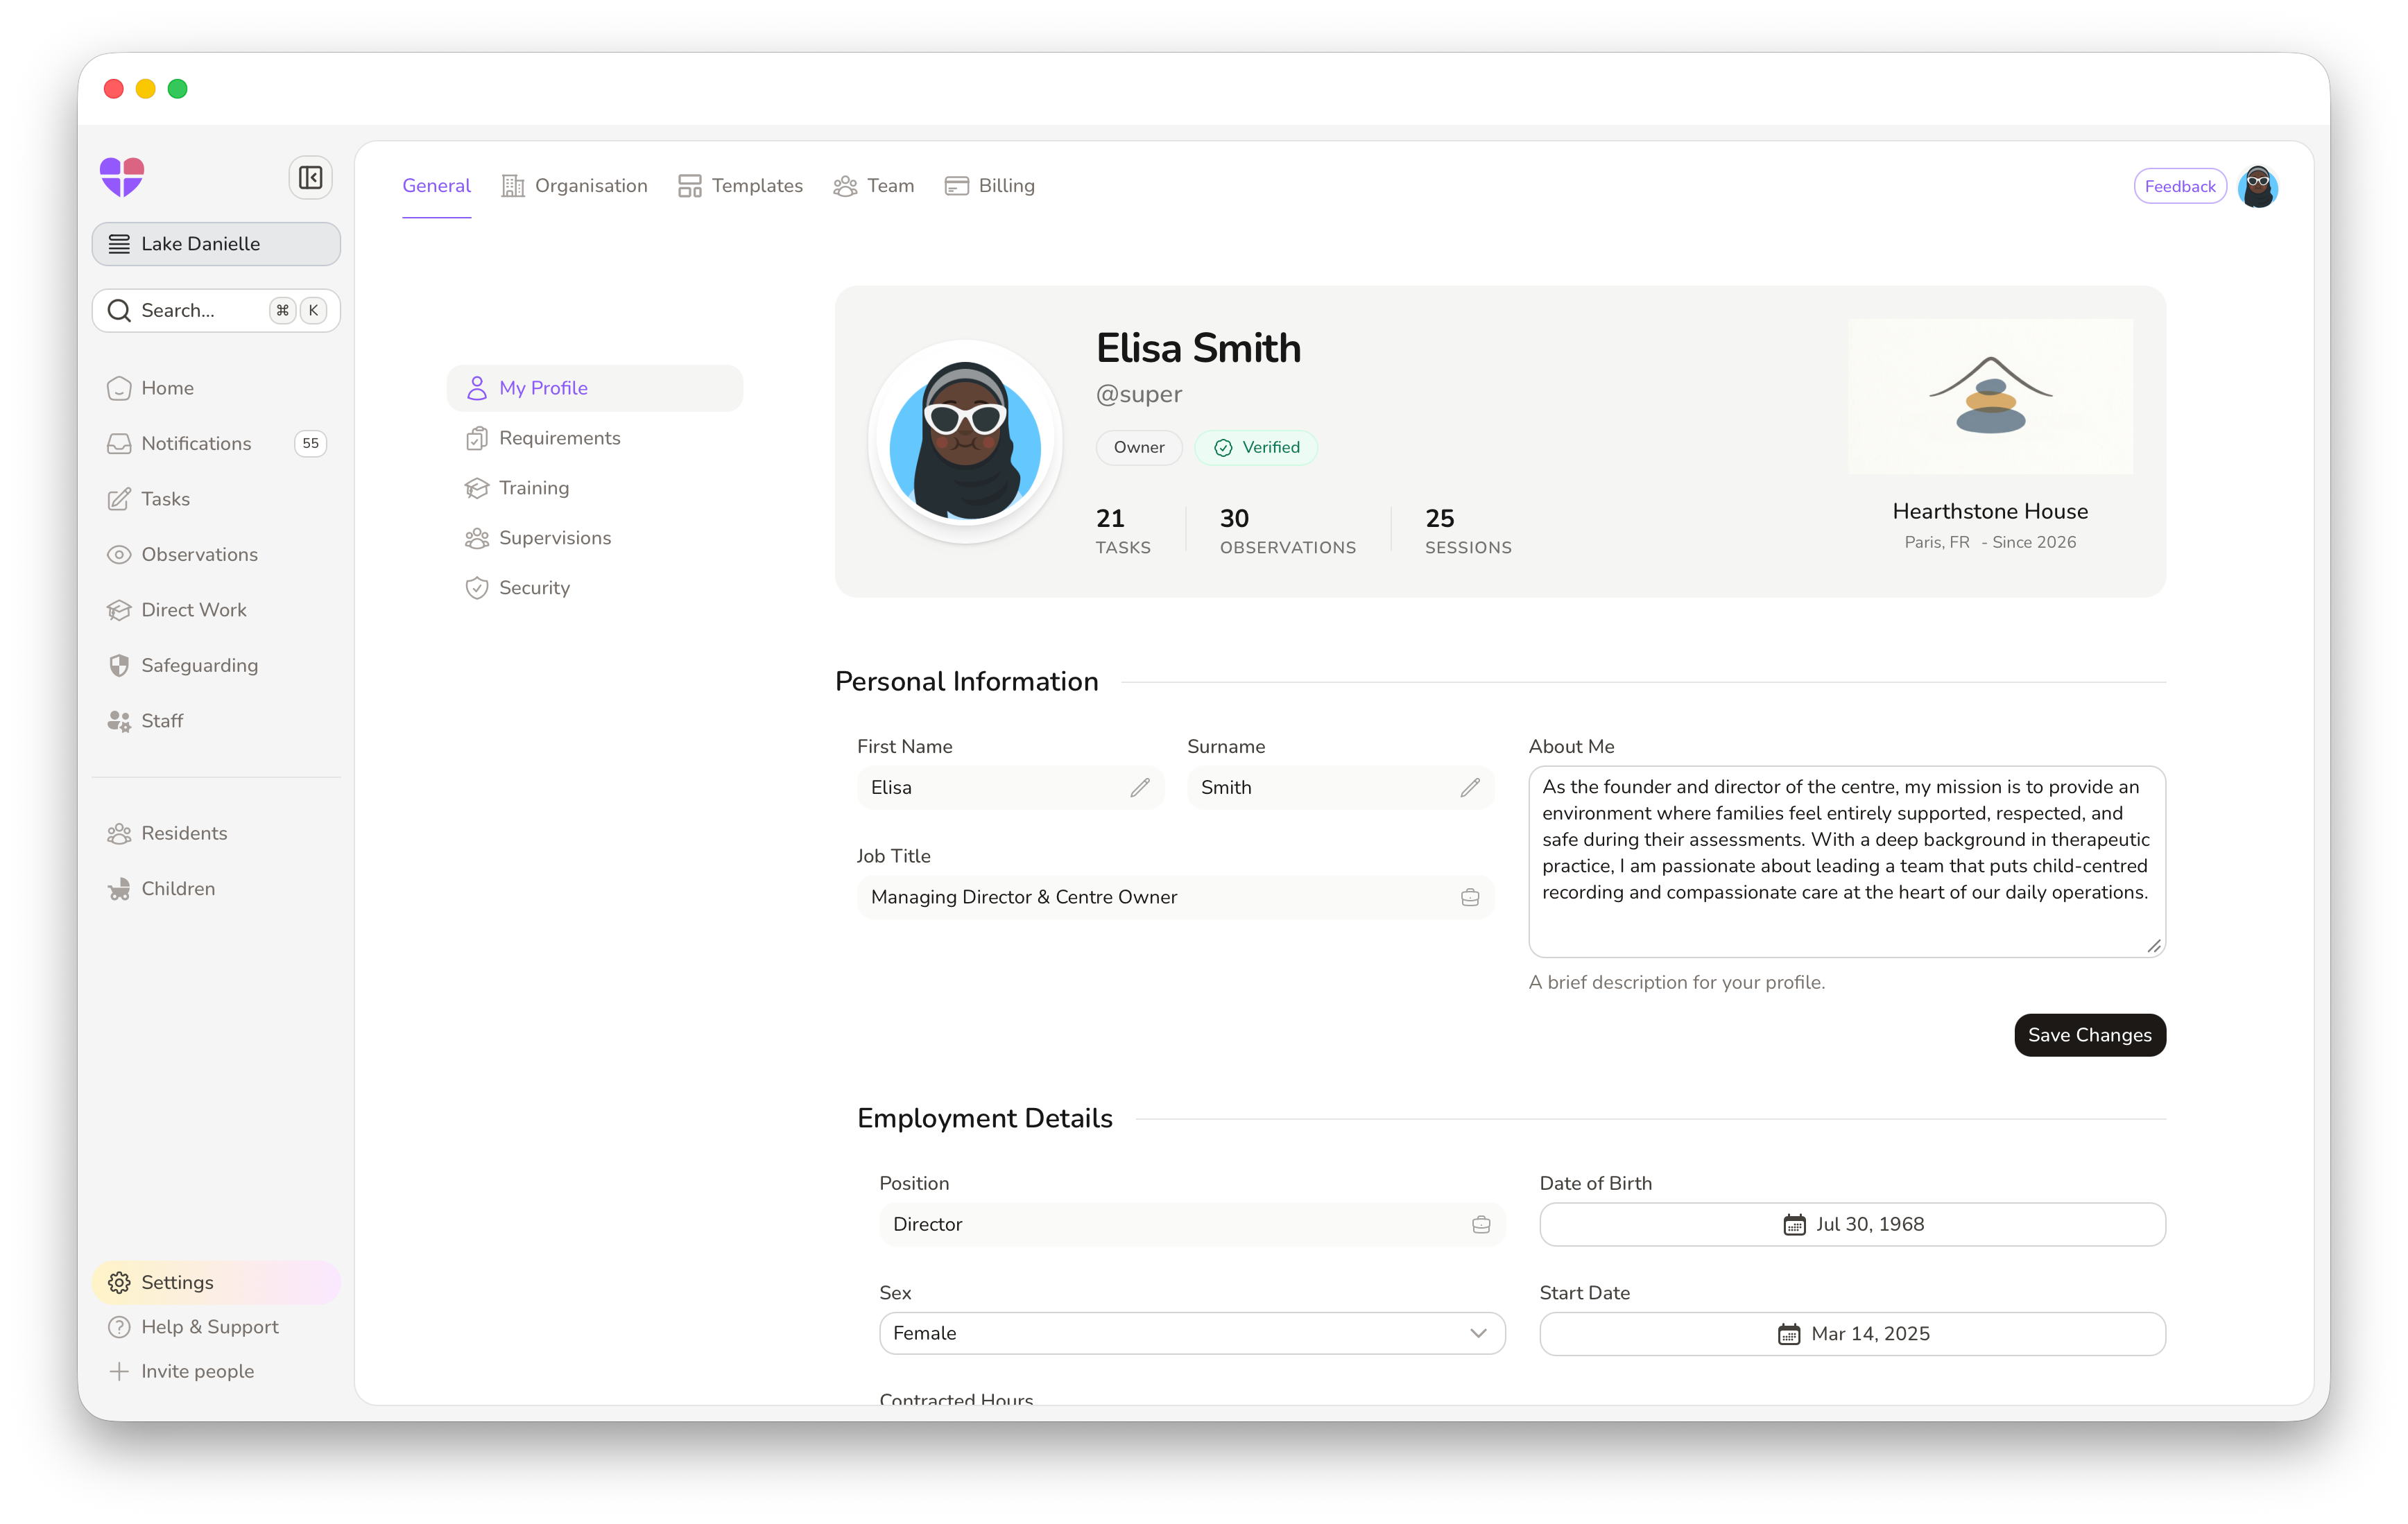2408x1524 pixels.
Task: Open the Sex dropdown showing Female
Action: (x=1192, y=1334)
